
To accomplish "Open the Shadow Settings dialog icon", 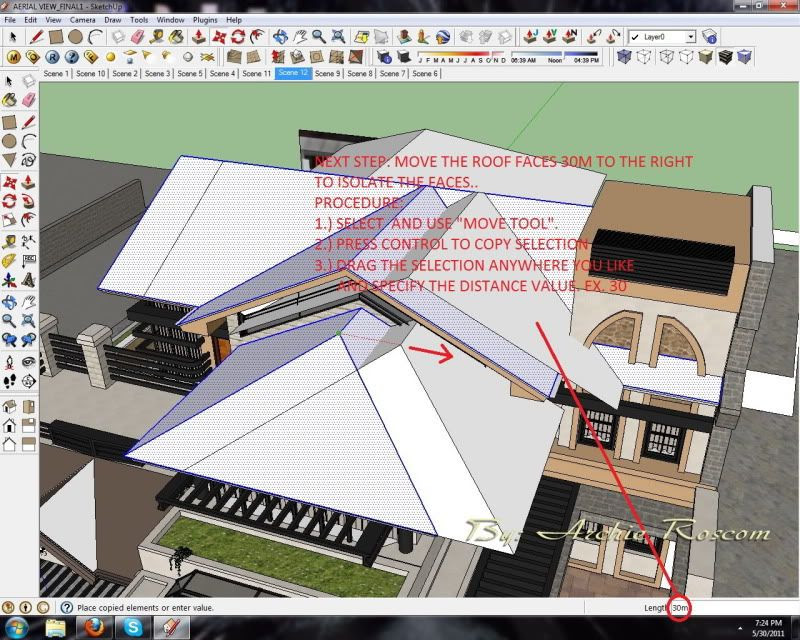I will pos(384,57).
